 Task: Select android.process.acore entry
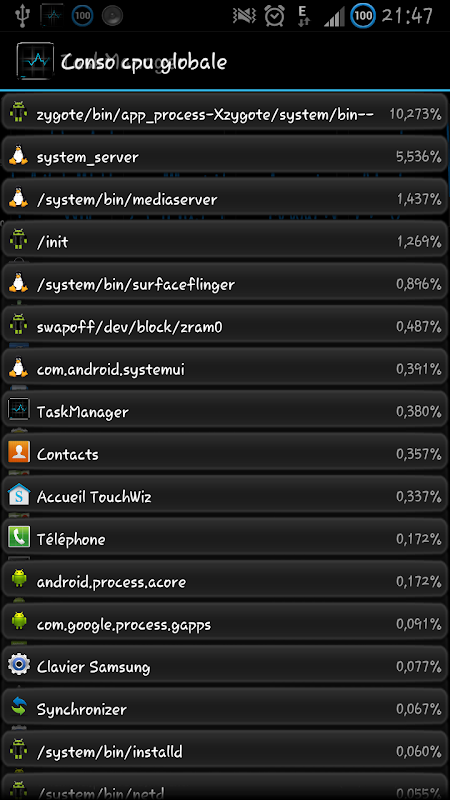[x=225, y=580]
